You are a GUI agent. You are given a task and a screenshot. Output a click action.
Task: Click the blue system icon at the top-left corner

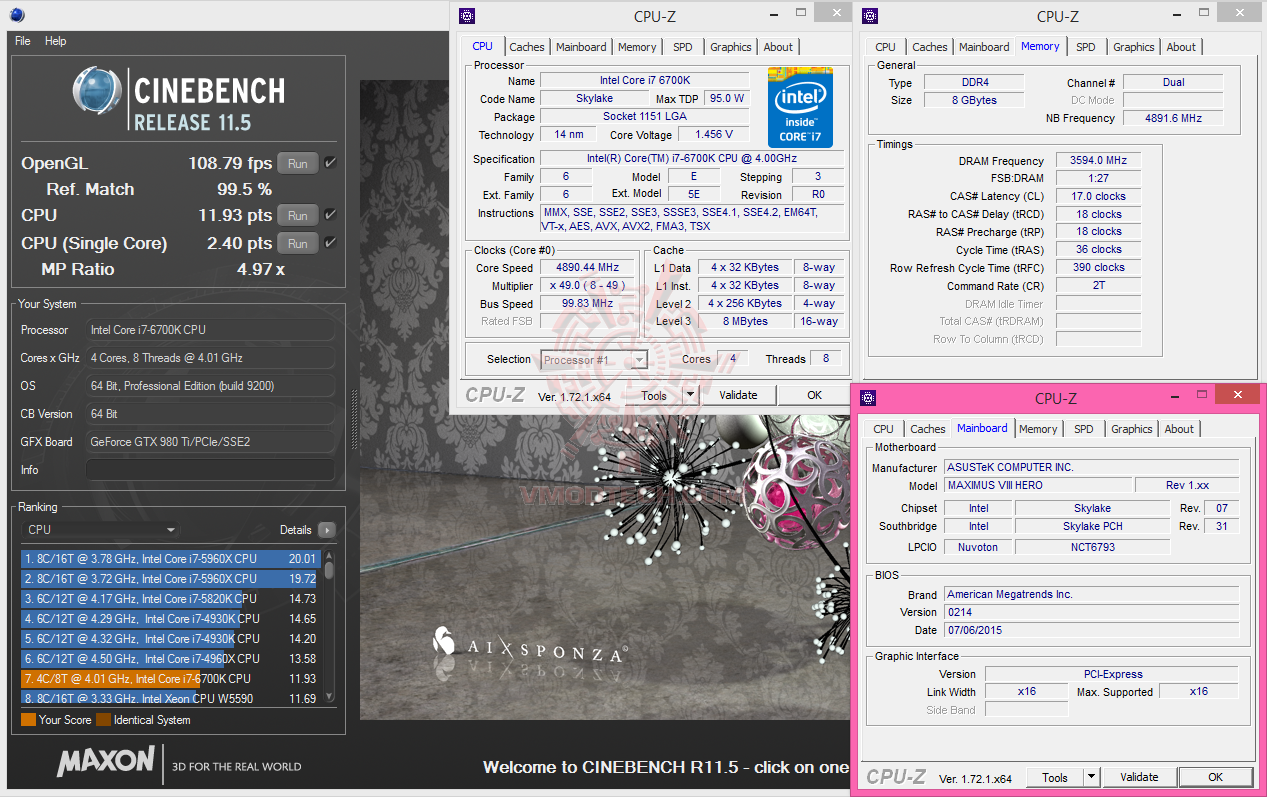pos(16,14)
